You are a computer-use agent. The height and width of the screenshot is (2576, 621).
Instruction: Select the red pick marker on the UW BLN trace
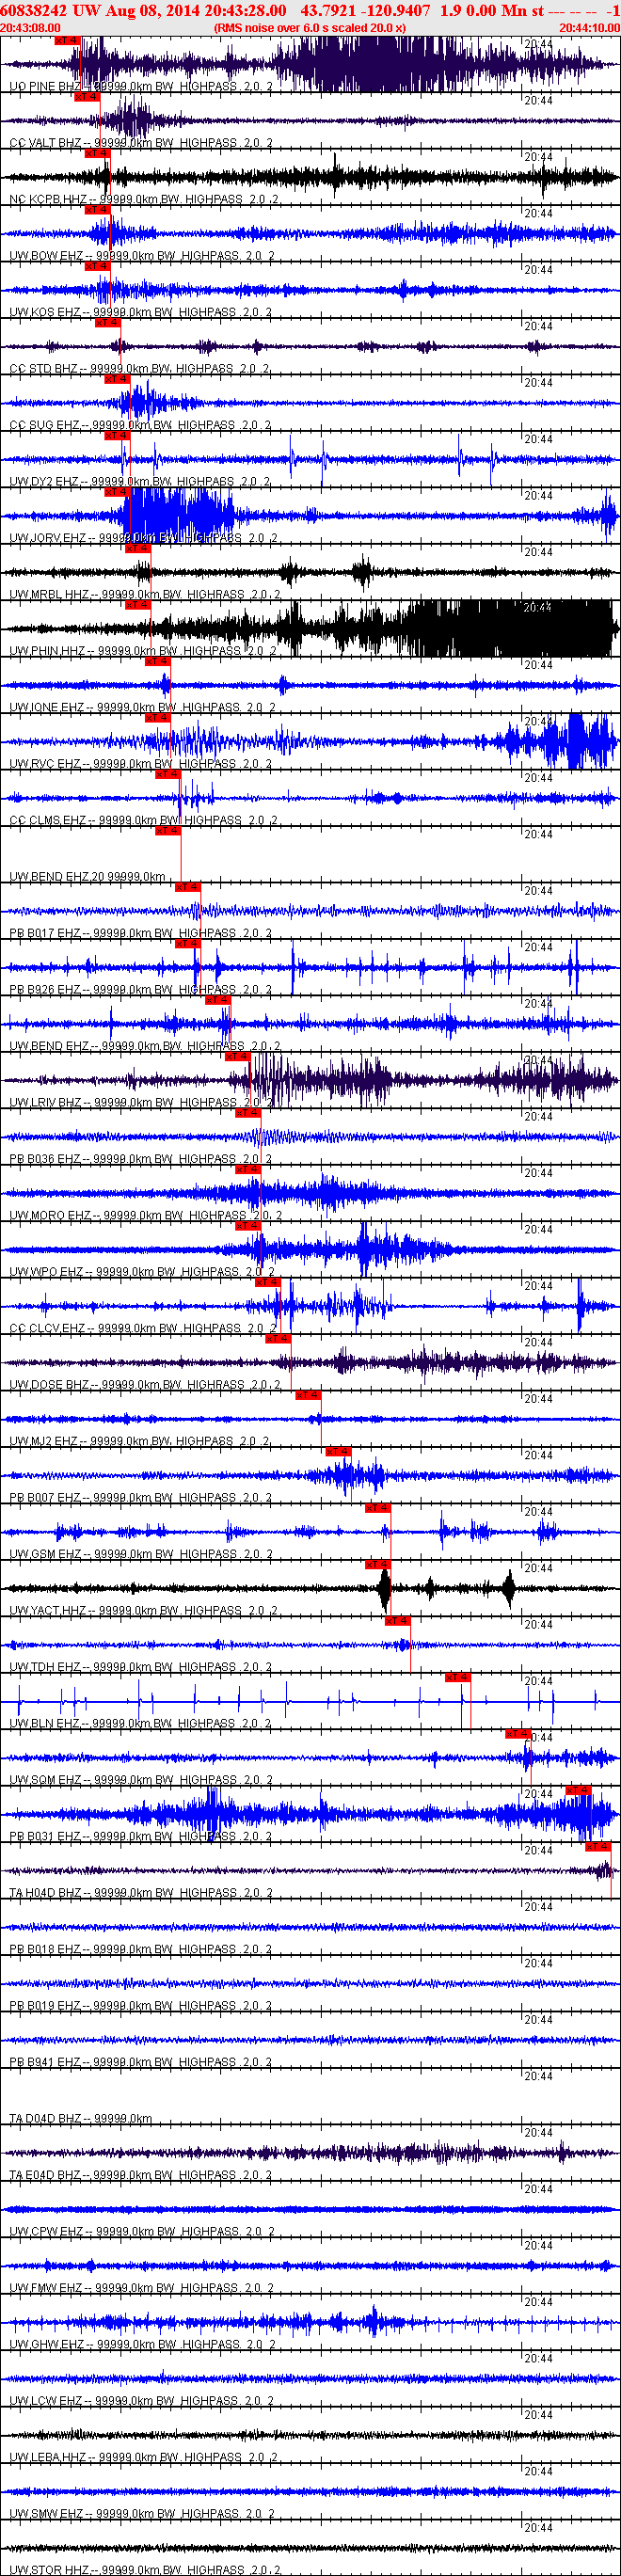pos(457,1677)
